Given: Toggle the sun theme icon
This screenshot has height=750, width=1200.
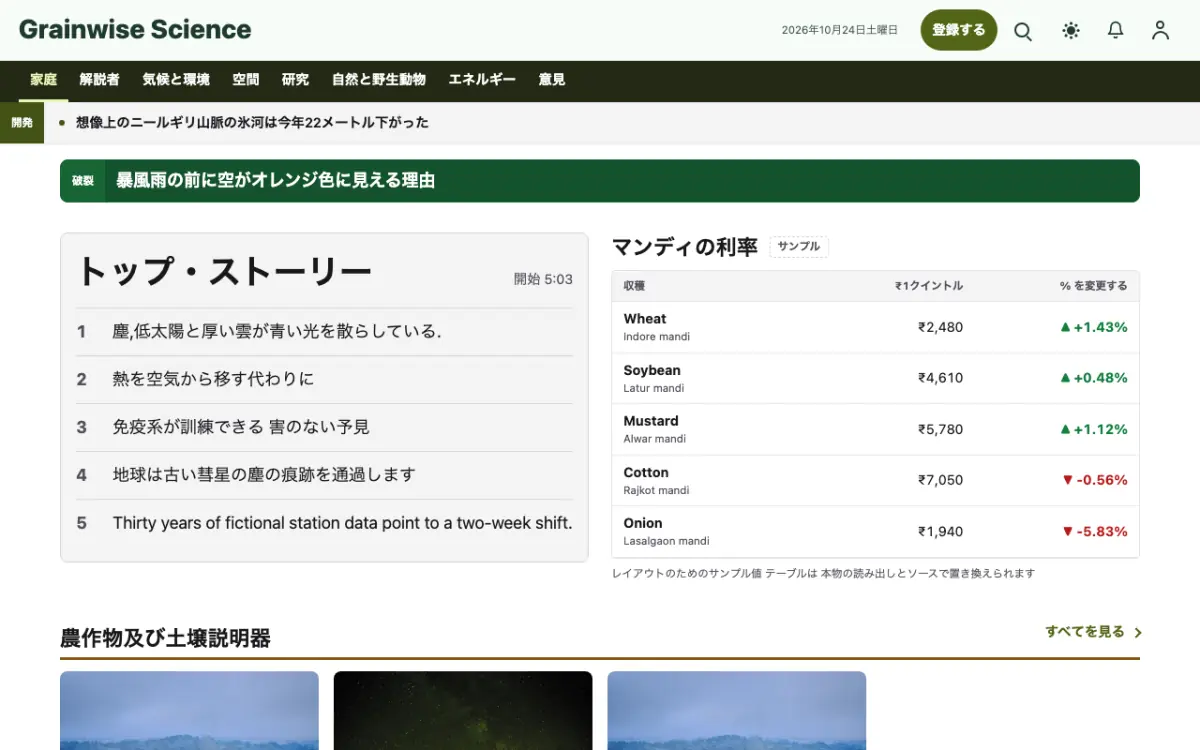Looking at the screenshot, I should coord(1071,31).
